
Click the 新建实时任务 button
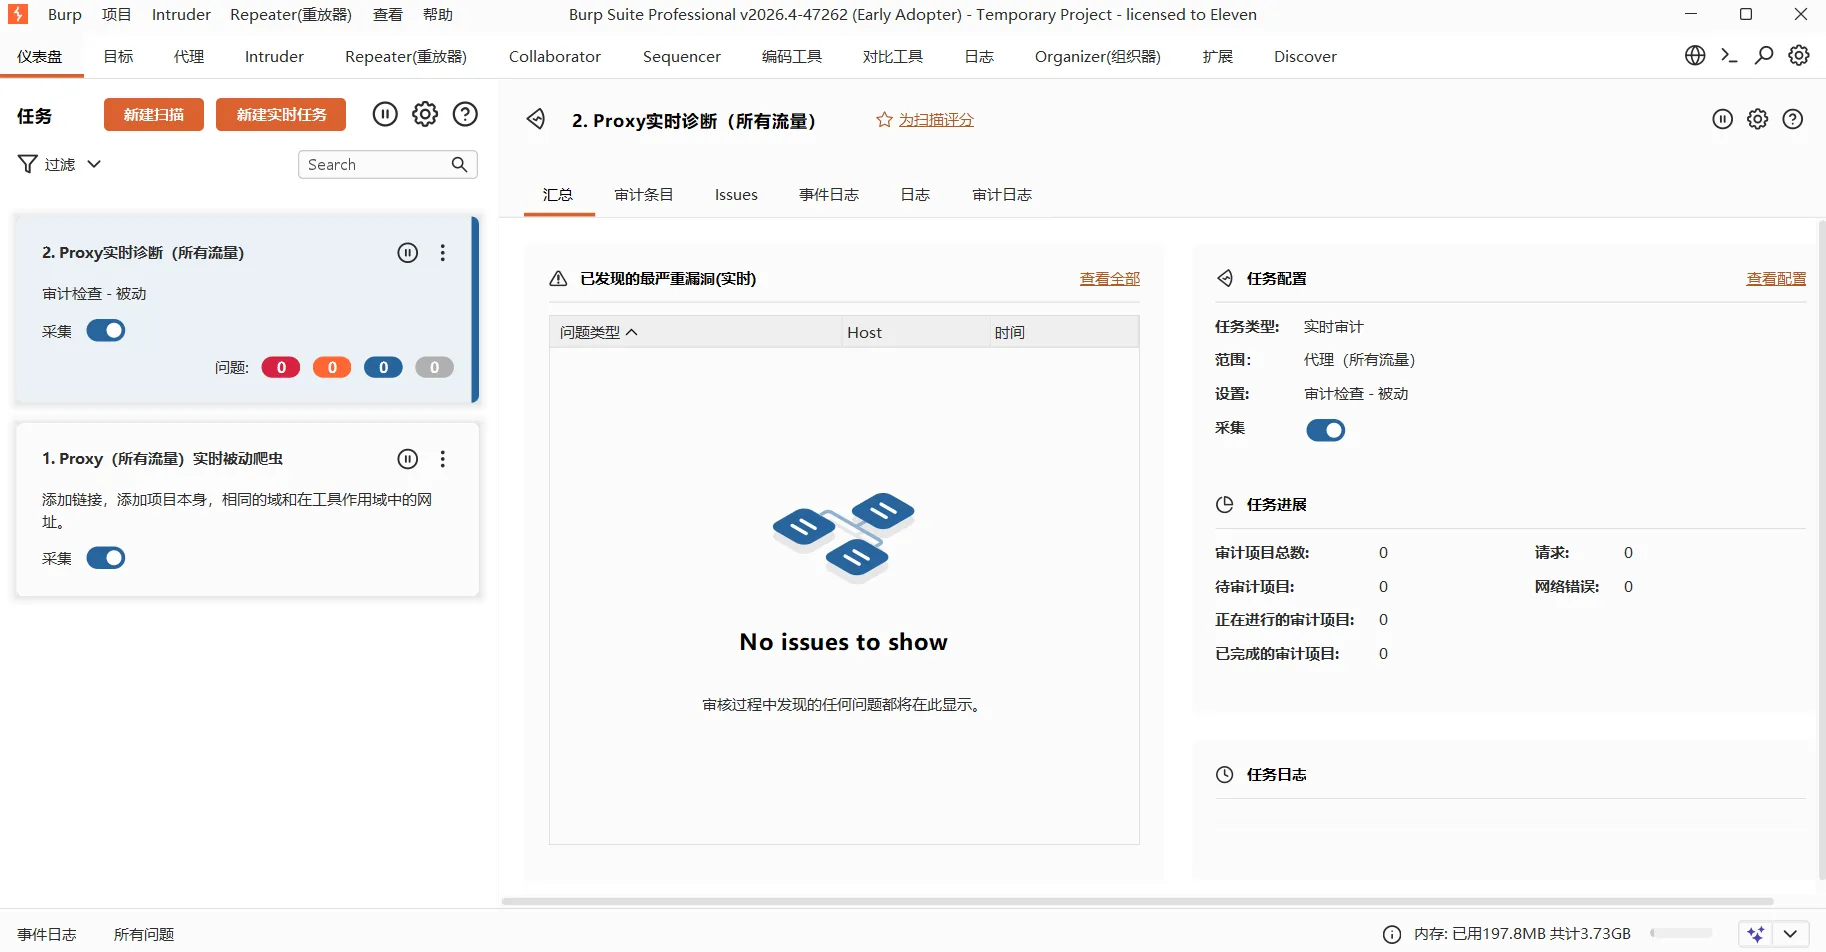(281, 114)
